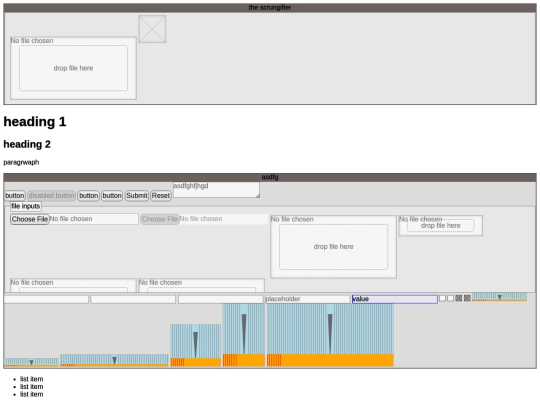Focus the text field showing 'placeholder'
This screenshot has width=540, height=405.
tap(308, 299)
